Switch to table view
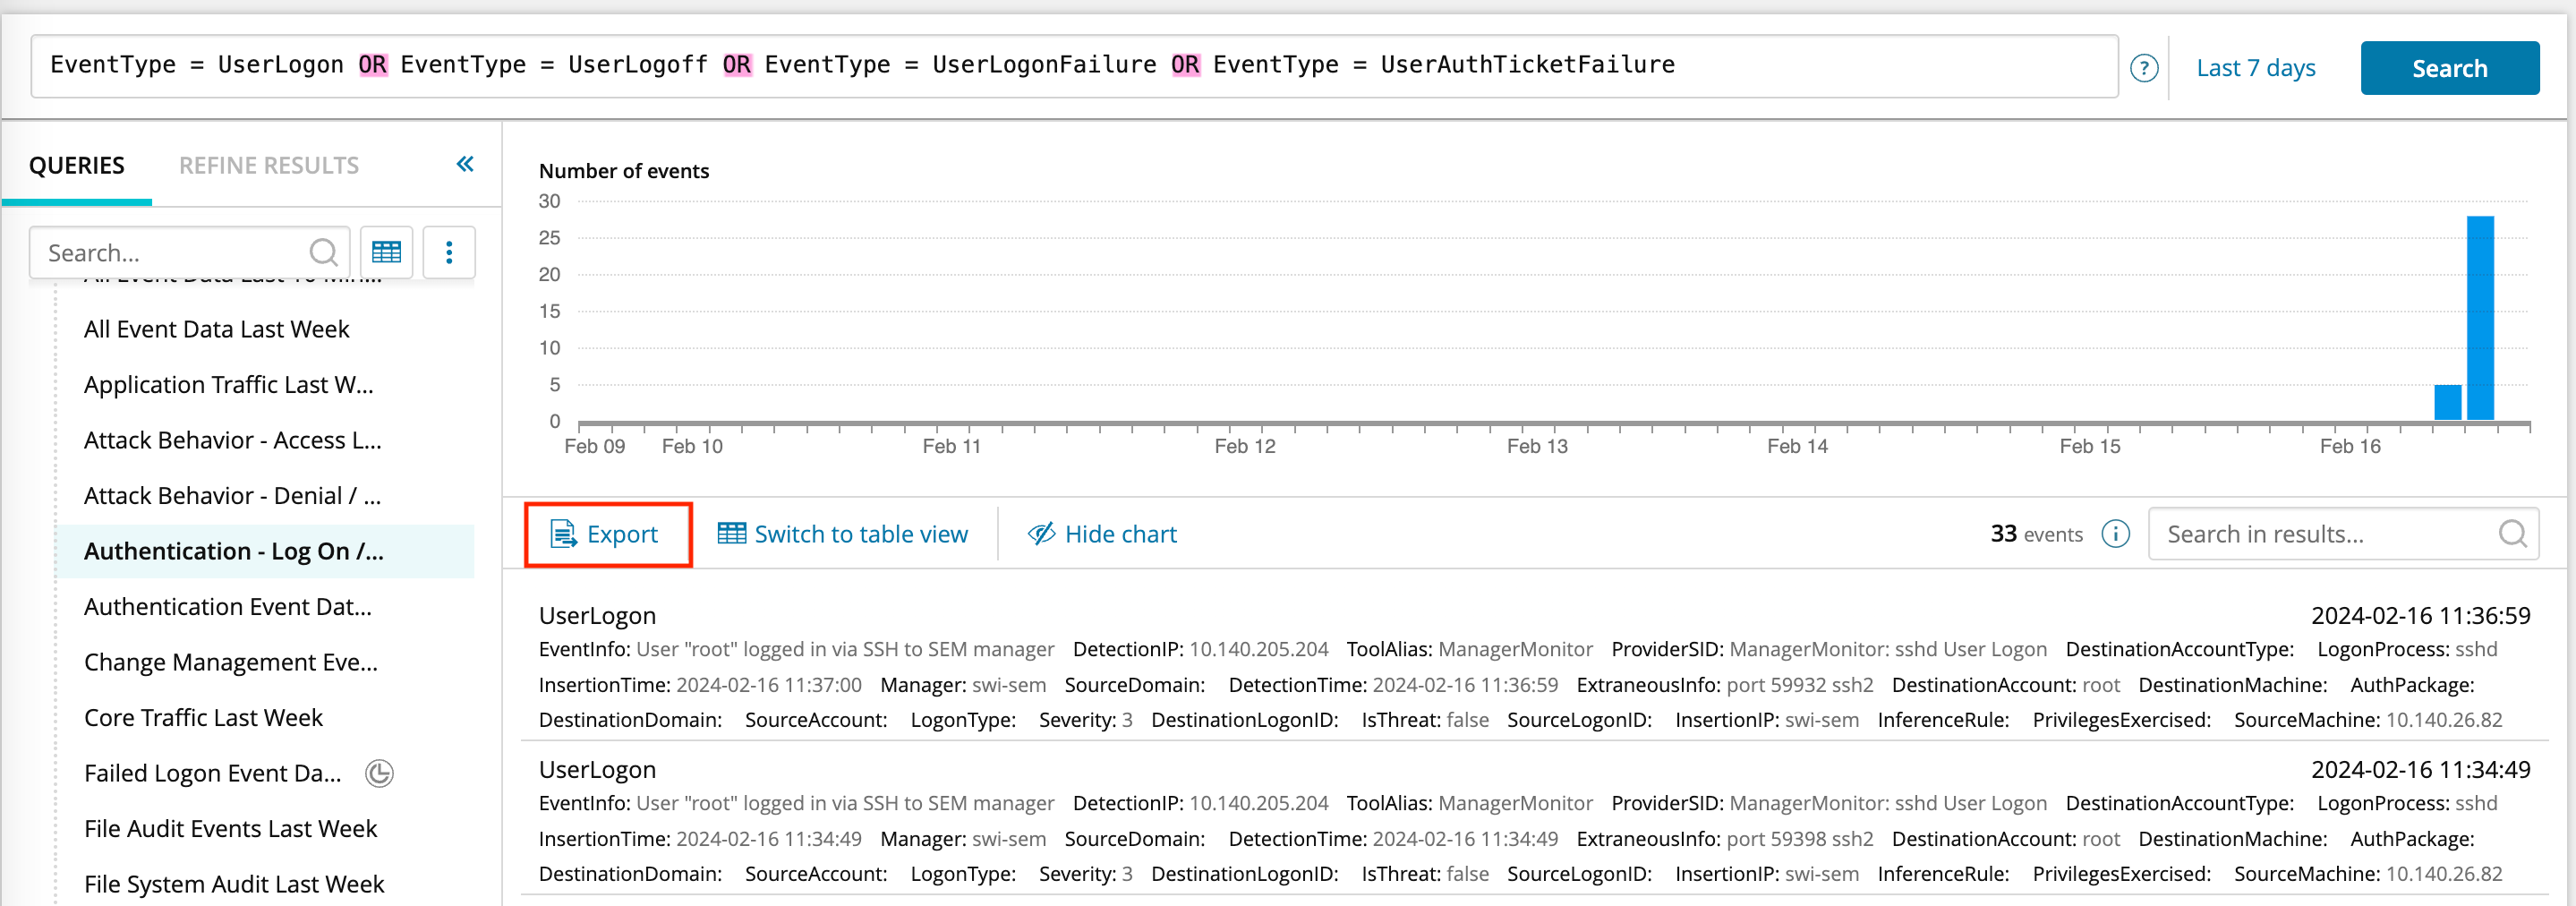The image size is (2576, 906). [x=842, y=534]
